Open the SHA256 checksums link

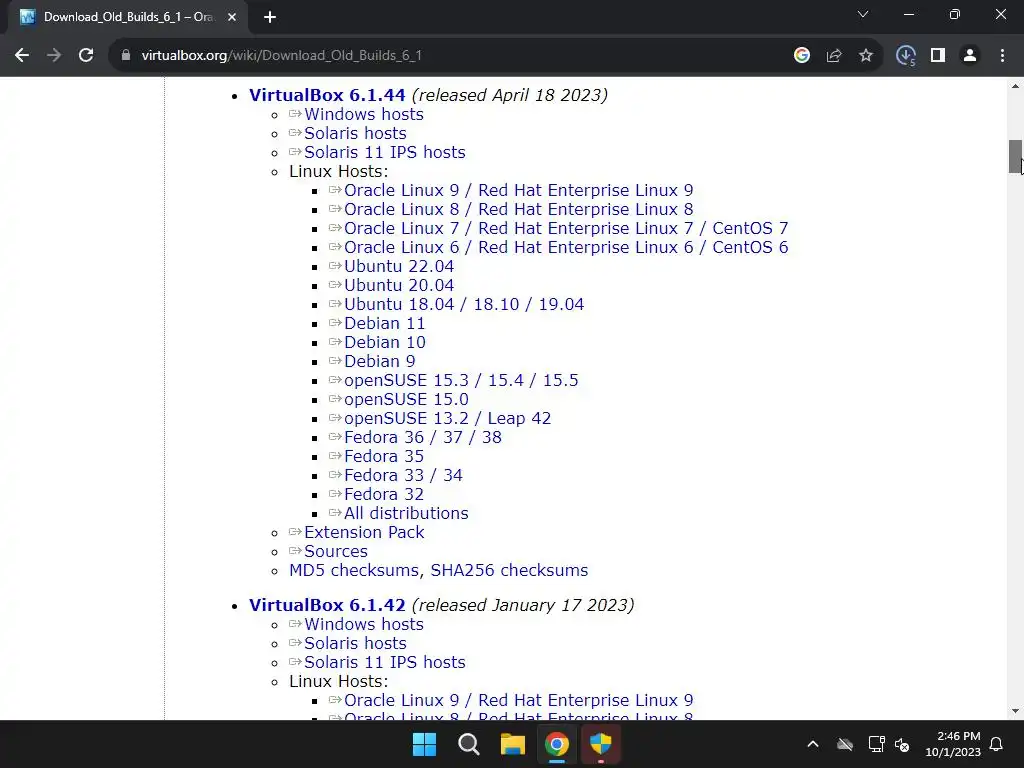509,570
